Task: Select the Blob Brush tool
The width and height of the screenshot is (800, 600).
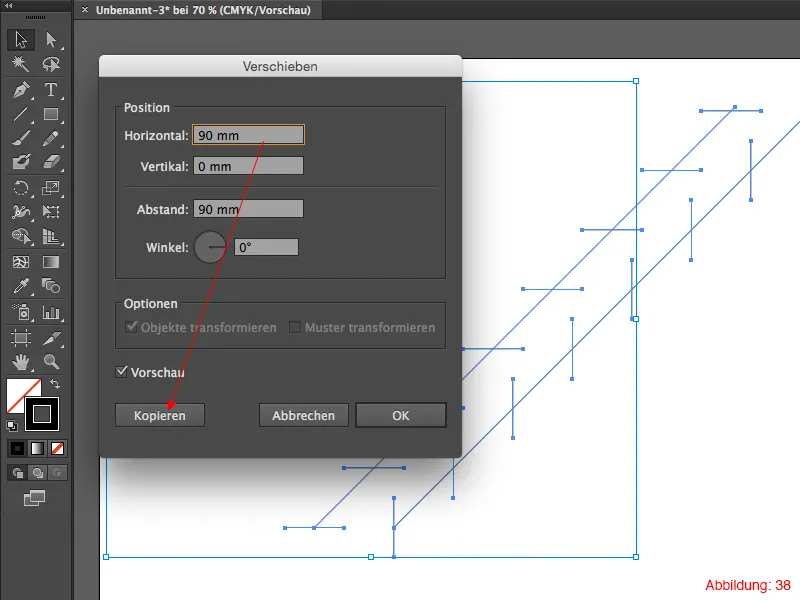Action: [21, 162]
